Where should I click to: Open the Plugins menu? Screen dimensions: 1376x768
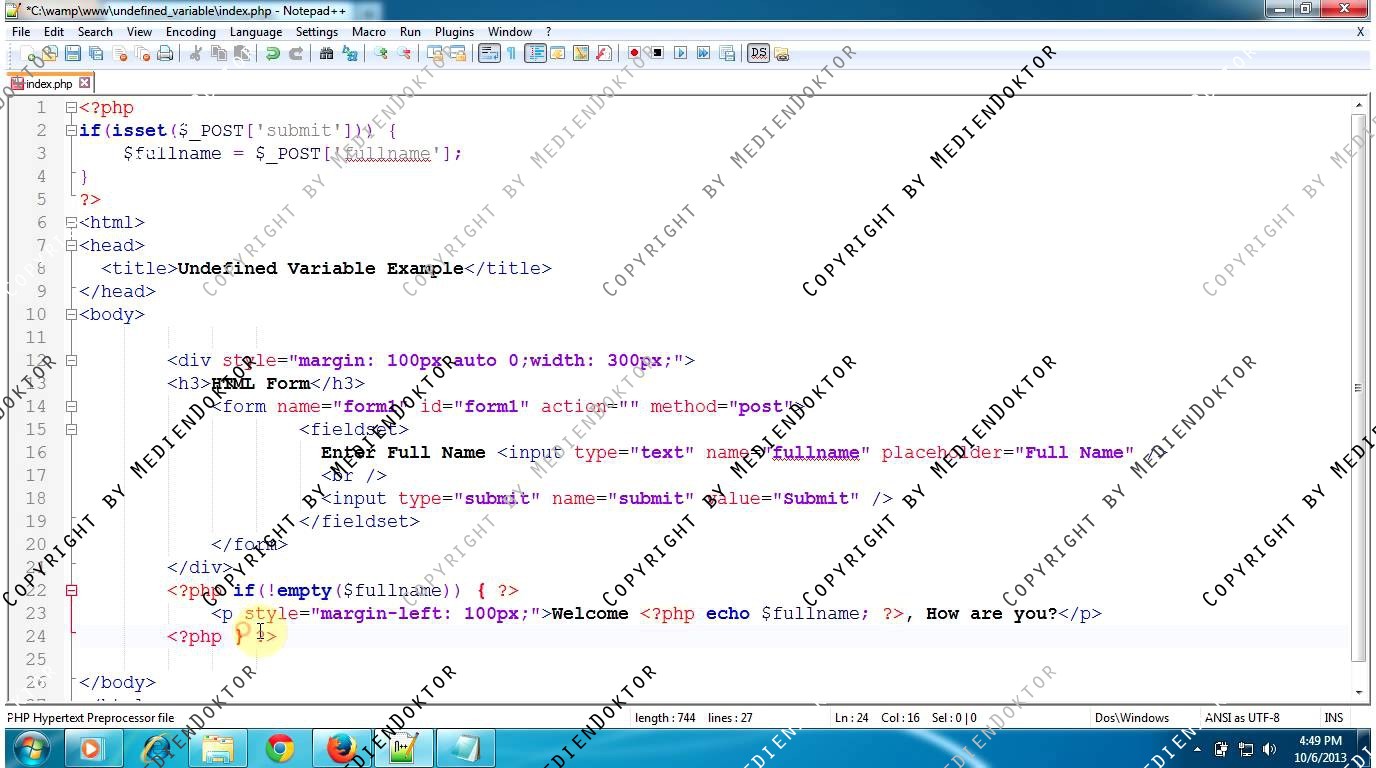click(x=454, y=32)
